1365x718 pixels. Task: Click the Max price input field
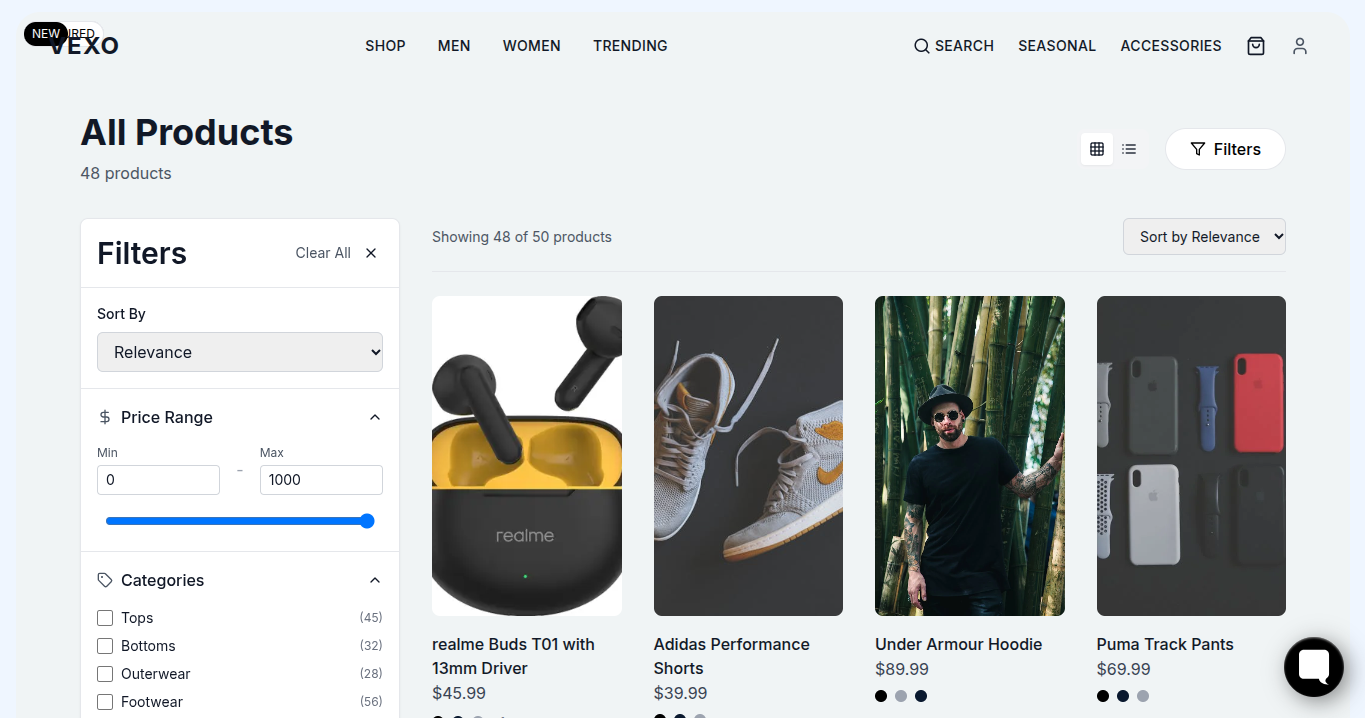coord(321,480)
